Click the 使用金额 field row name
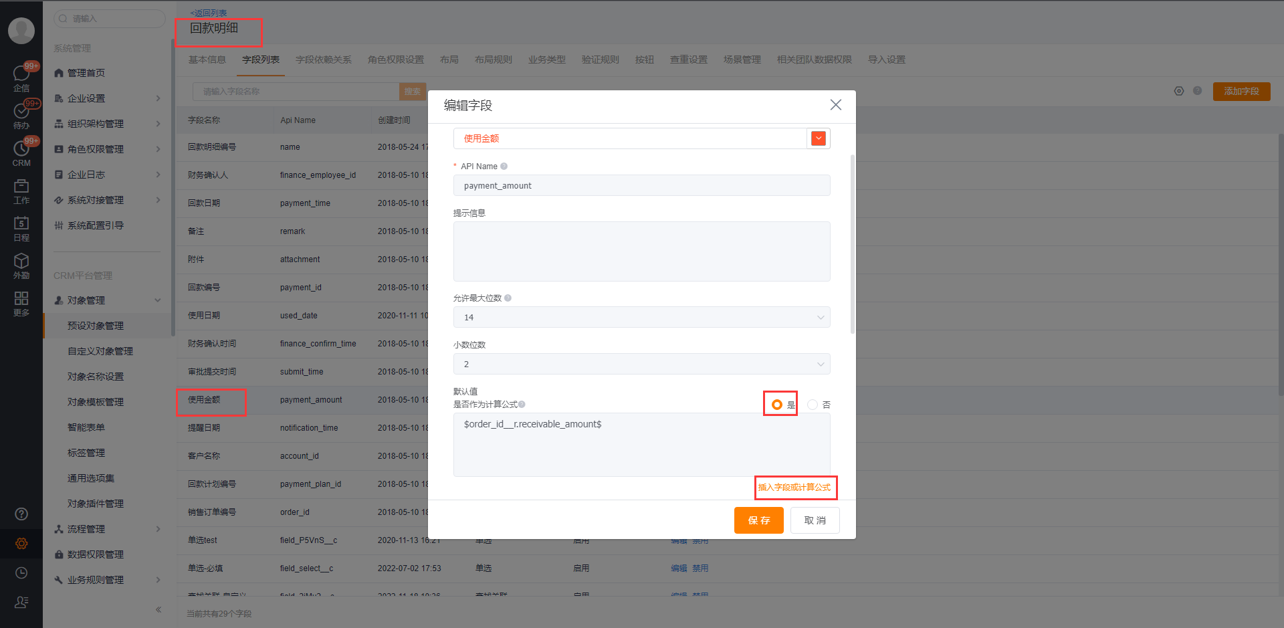The height and width of the screenshot is (628, 1284). [x=204, y=400]
